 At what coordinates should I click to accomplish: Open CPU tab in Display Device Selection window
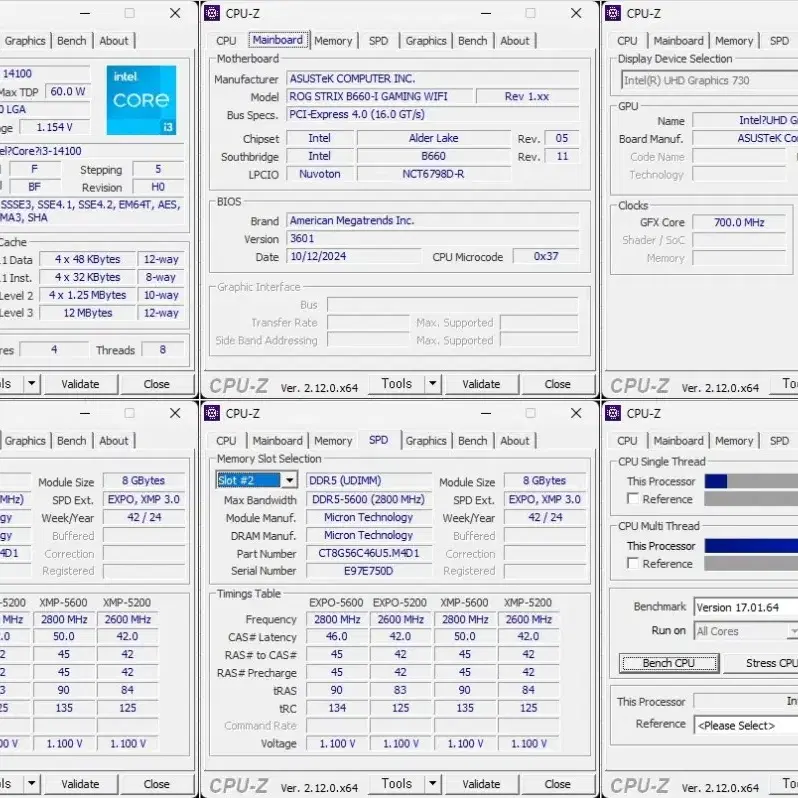[627, 41]
